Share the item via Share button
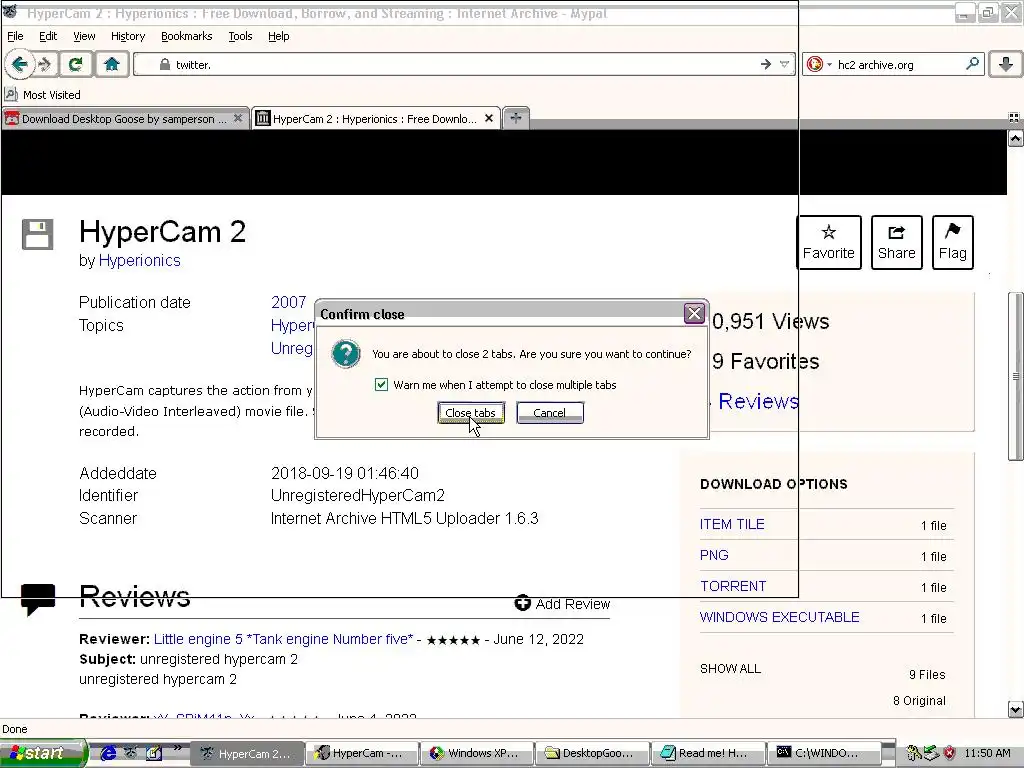The image size is (1024, 768). point(896,242)
